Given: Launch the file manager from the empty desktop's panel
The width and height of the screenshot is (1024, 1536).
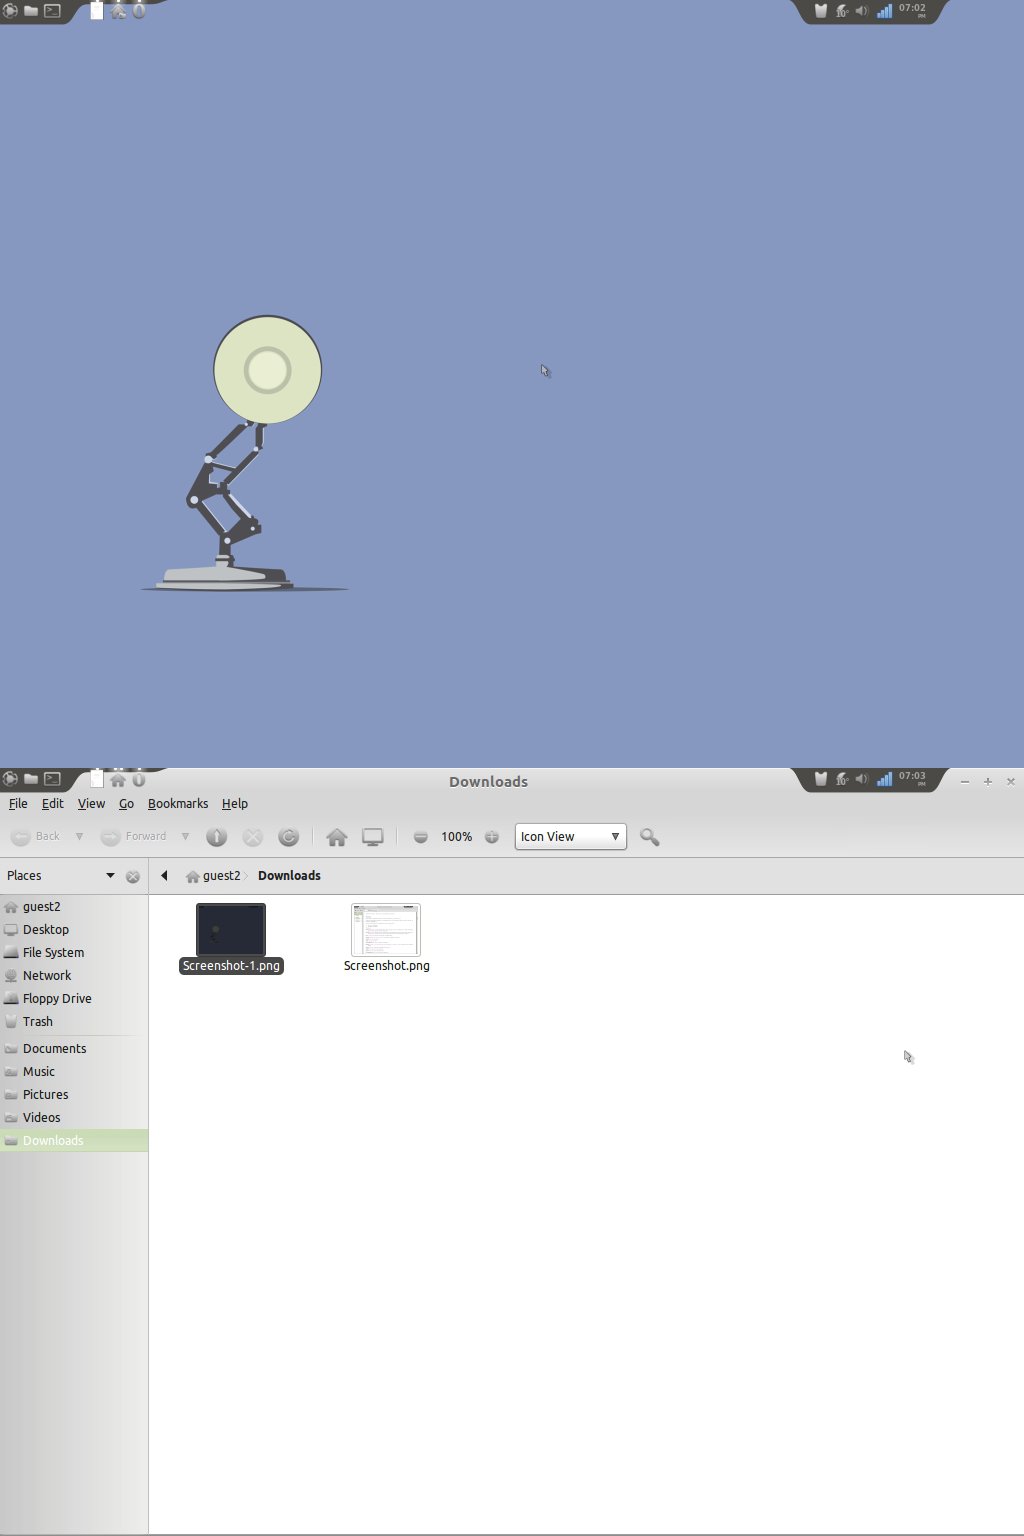Looking at the screenshot, I should pos(31,11).
